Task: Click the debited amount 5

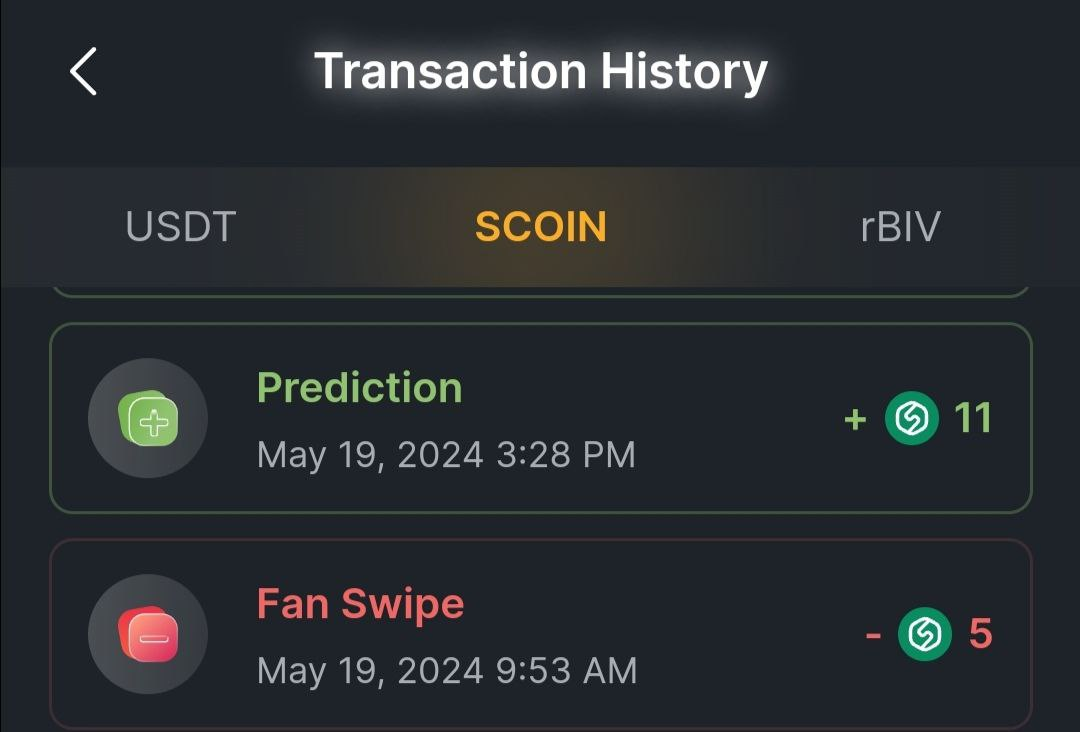Action: tap(980, 634)
